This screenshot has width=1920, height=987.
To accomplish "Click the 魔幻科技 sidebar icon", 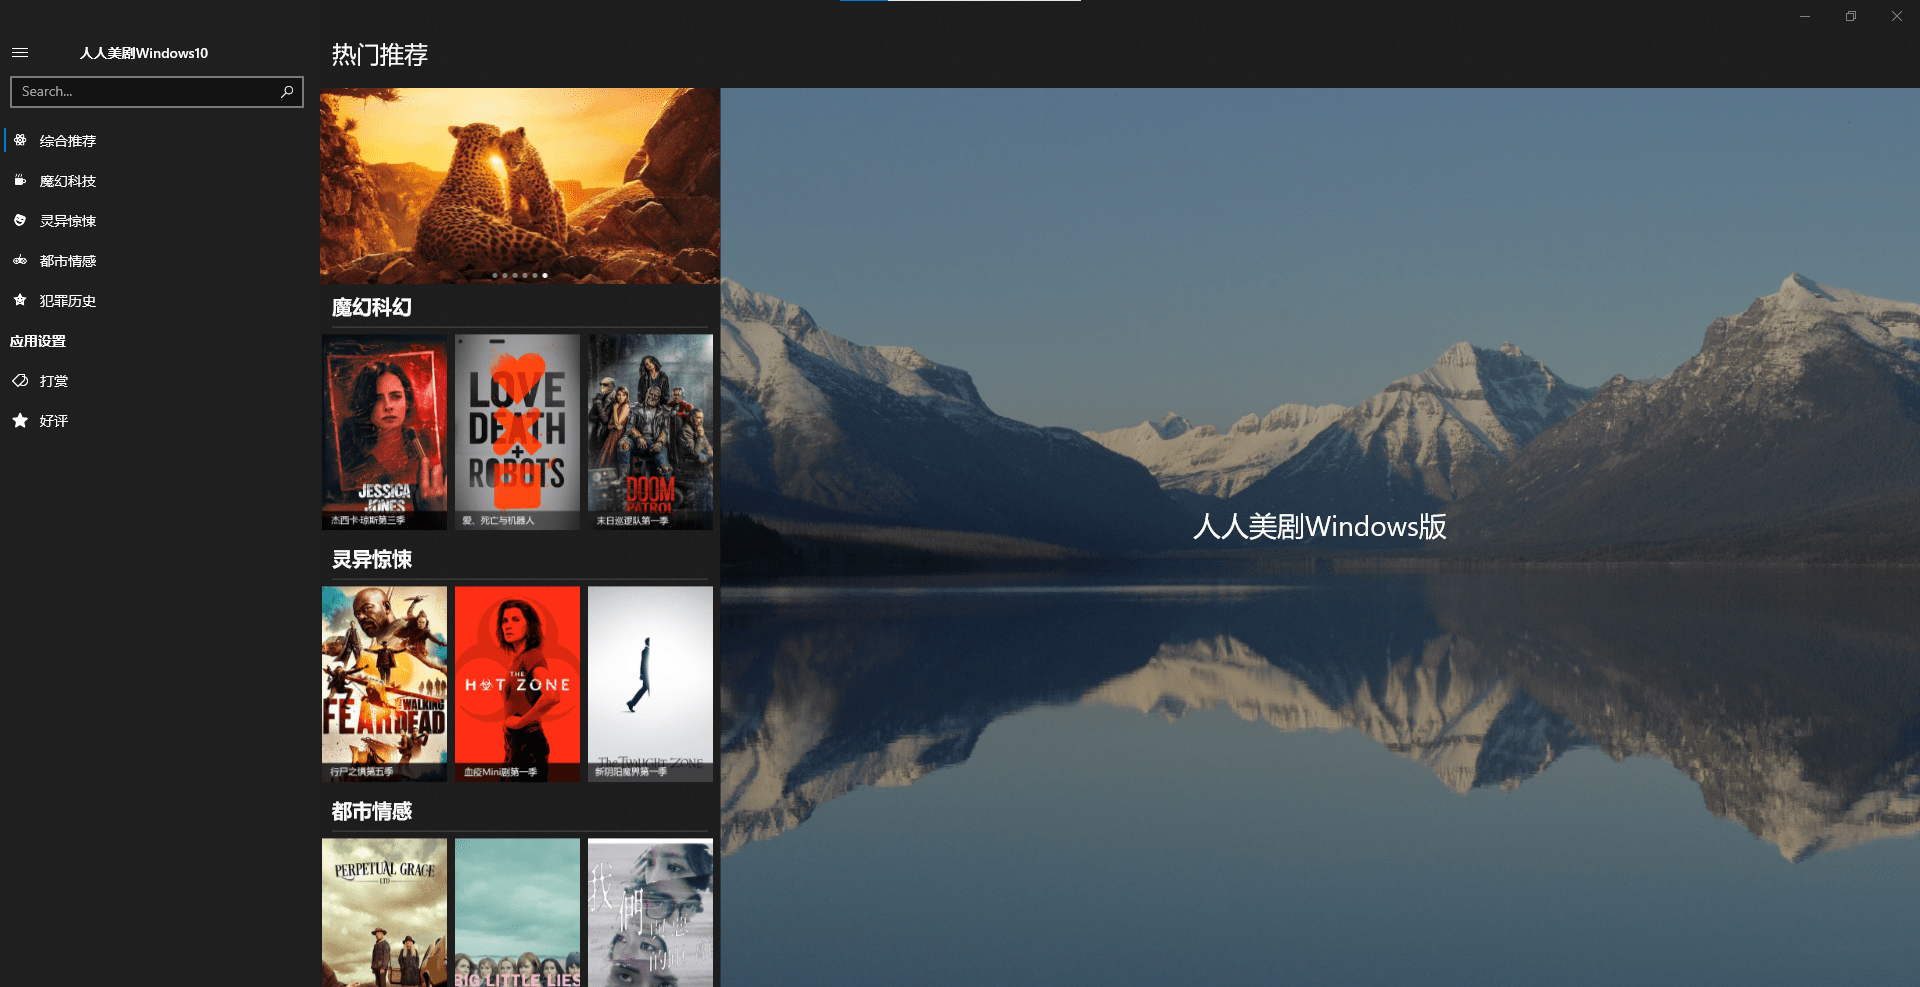I will click(x=20, y=181).
